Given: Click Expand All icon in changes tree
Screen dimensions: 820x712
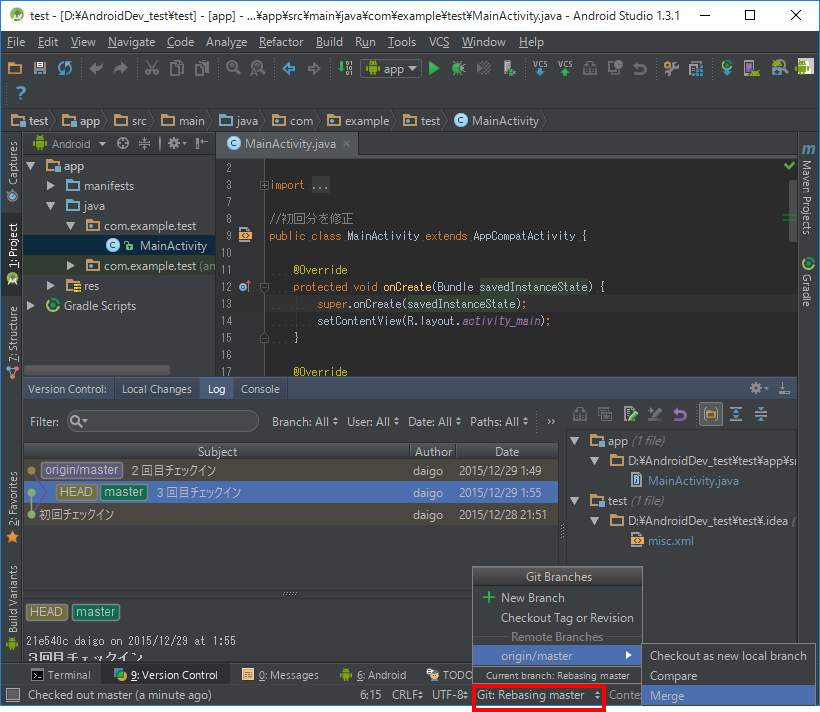Looking at the screenshot, I should pos(736,415).
